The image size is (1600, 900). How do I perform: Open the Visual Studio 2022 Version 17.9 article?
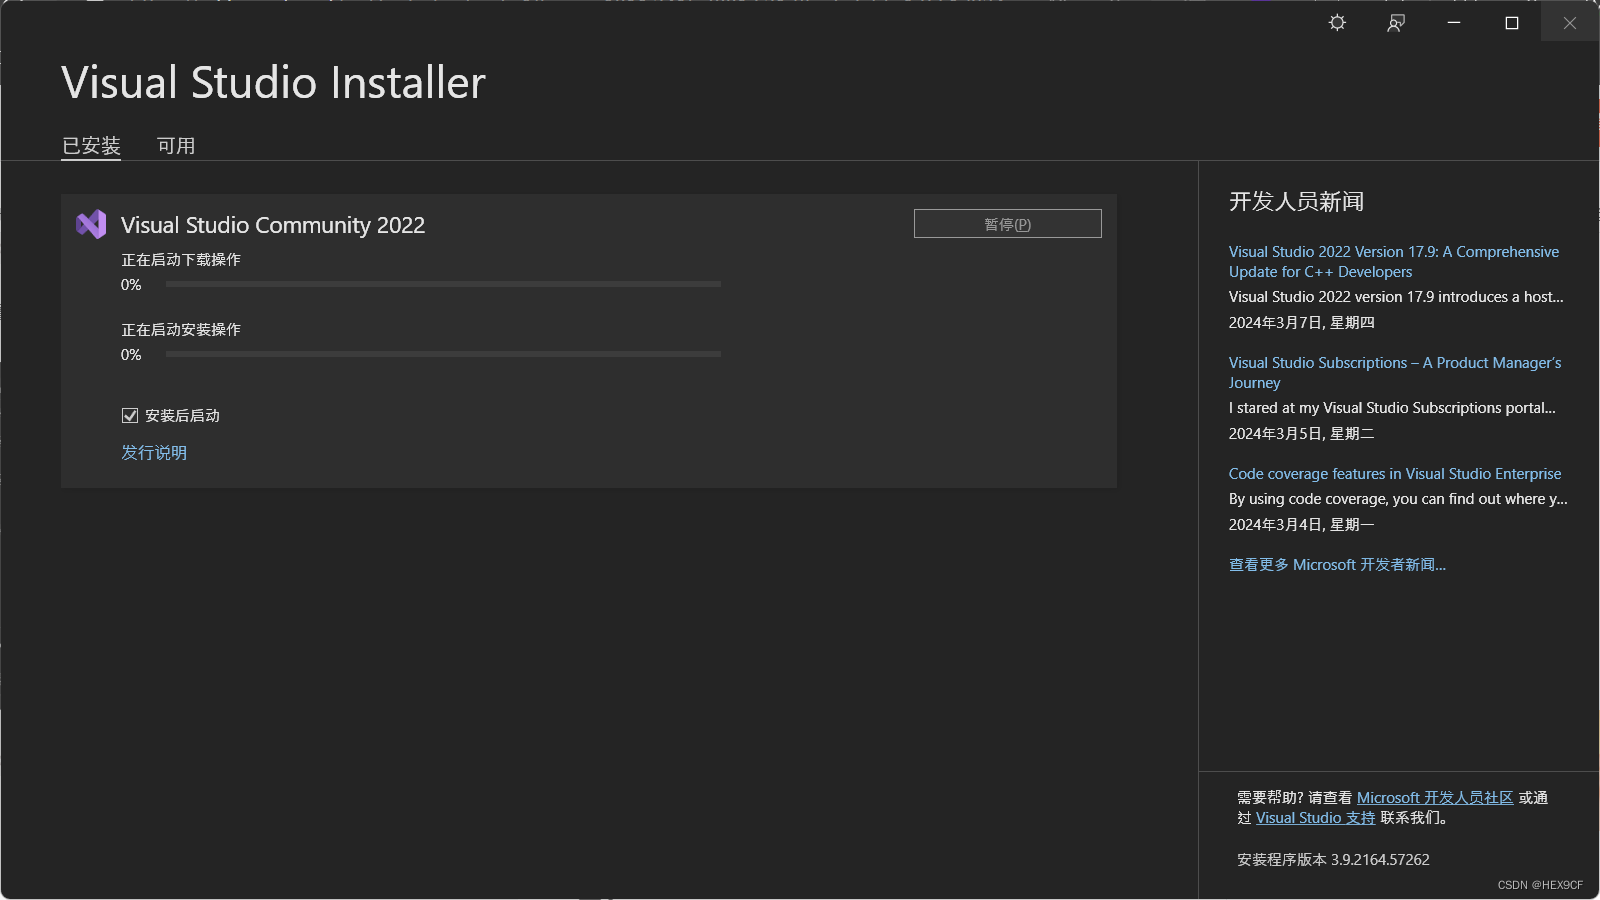point(1393,262)
